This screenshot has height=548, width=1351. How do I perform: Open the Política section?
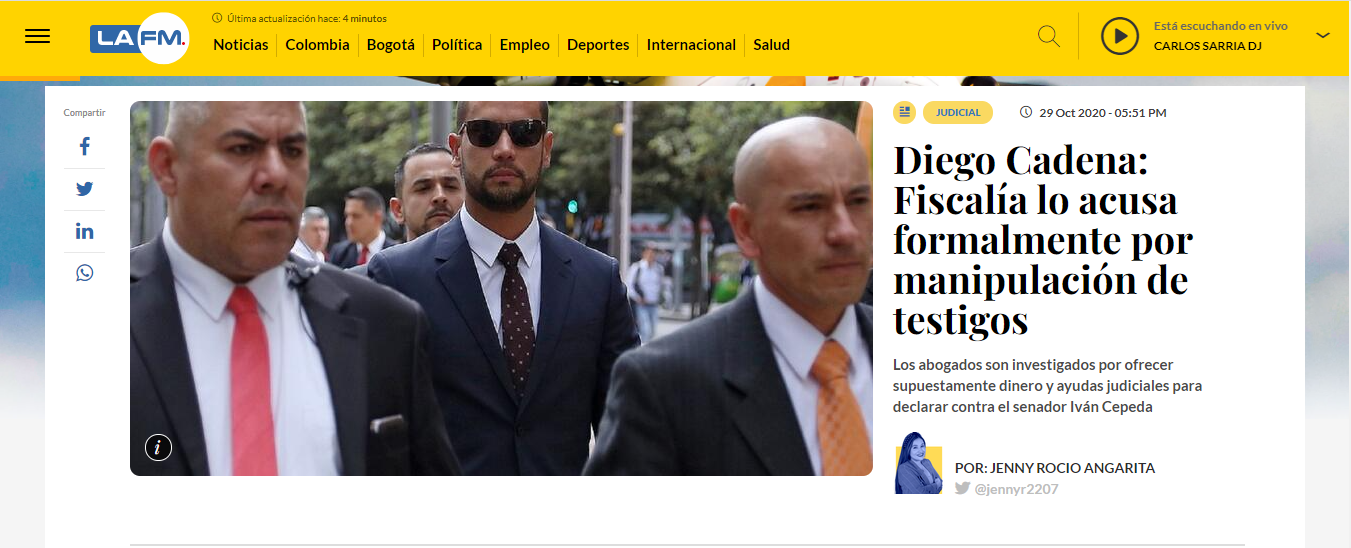457,45
